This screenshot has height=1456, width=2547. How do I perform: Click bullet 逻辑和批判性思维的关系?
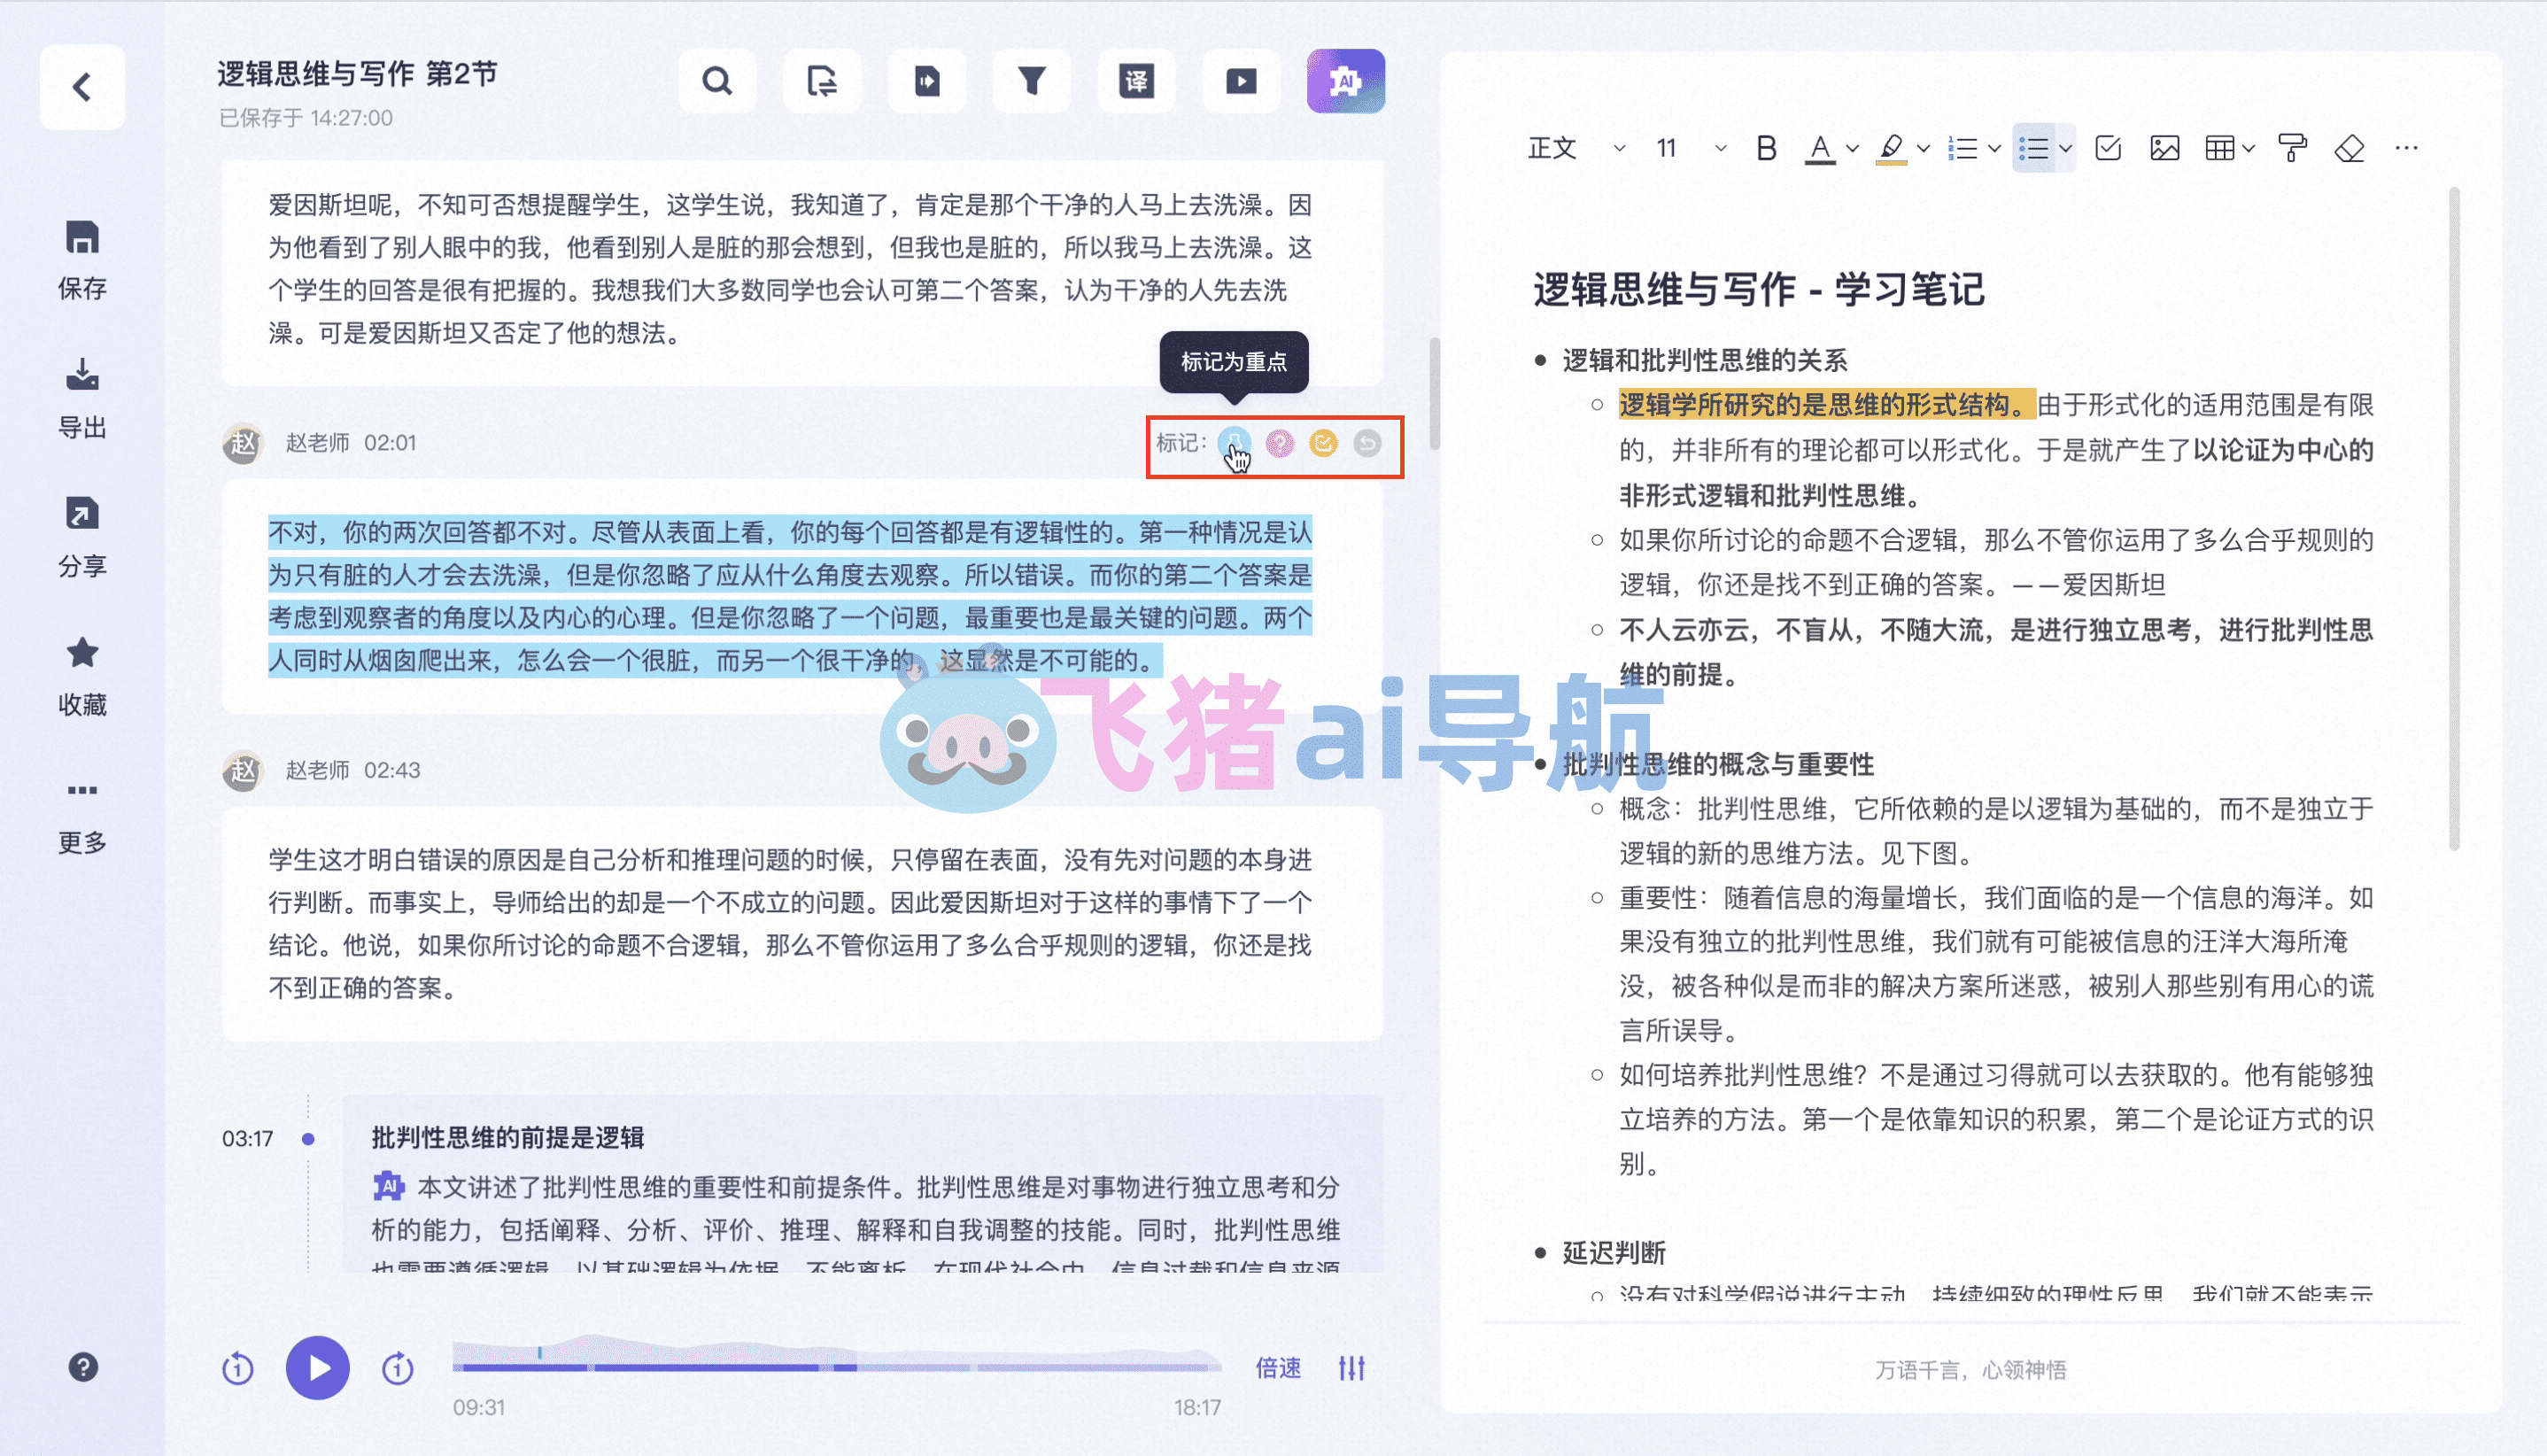click(1705, 360)
